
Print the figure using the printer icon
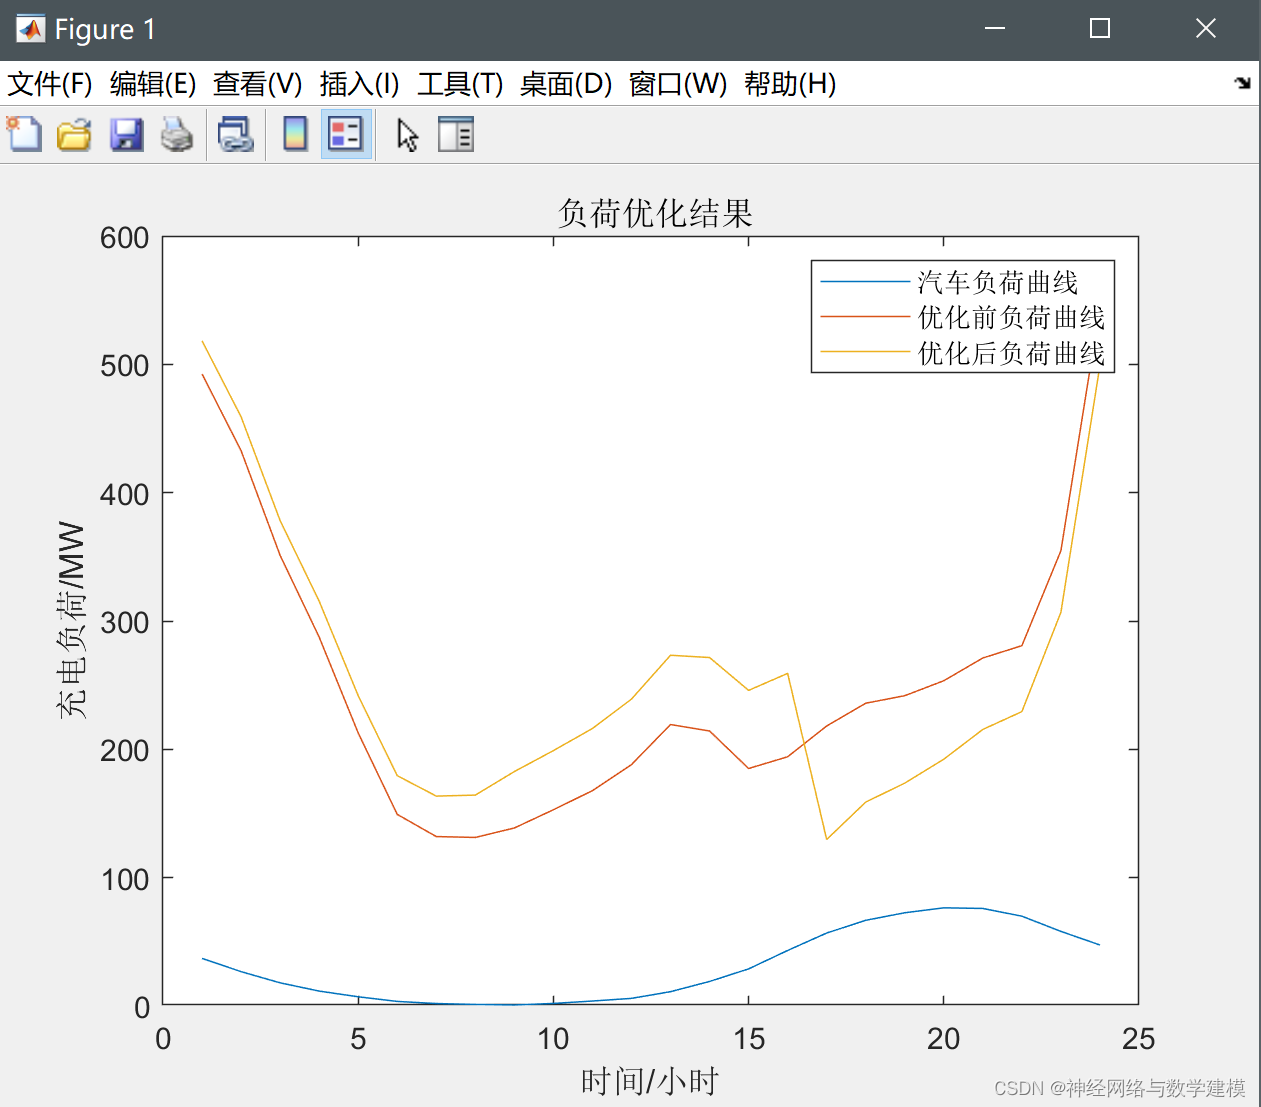click(x=177, y=134)
